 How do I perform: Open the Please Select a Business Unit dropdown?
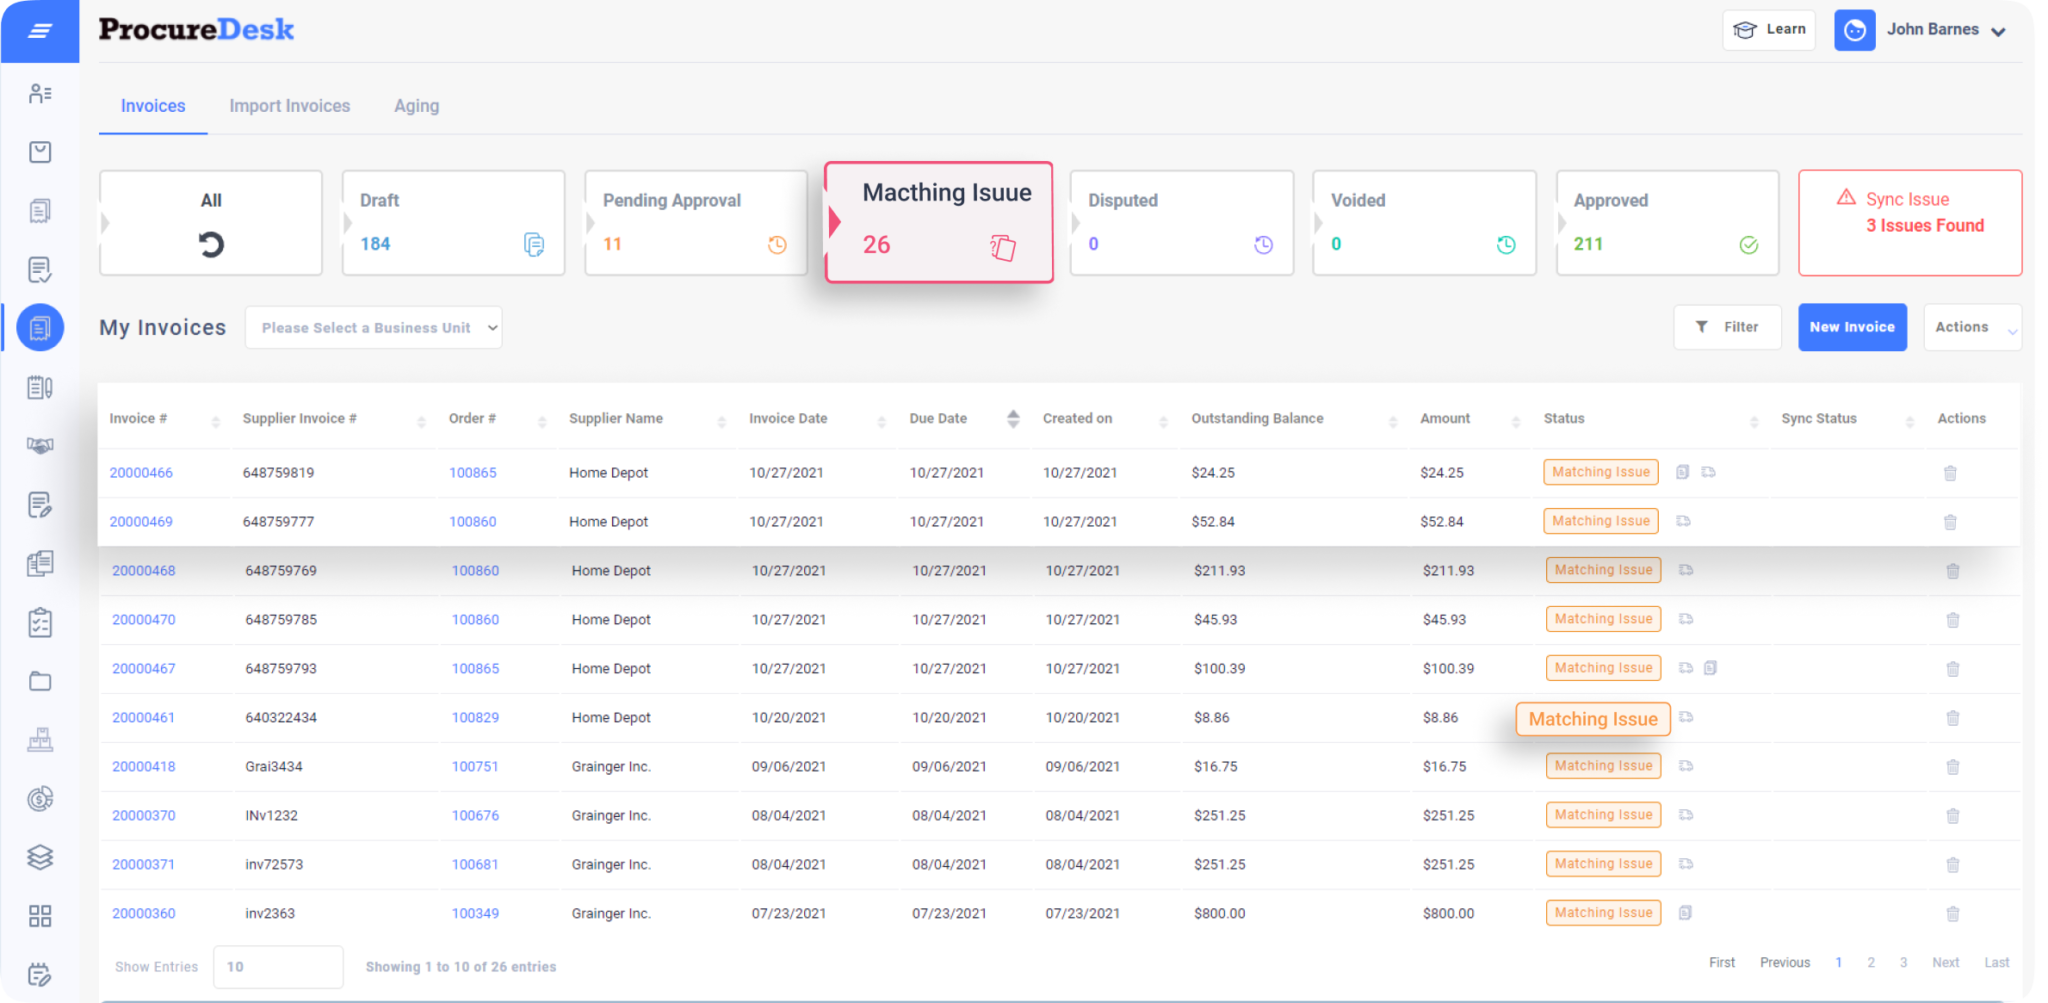coord(373,327)
